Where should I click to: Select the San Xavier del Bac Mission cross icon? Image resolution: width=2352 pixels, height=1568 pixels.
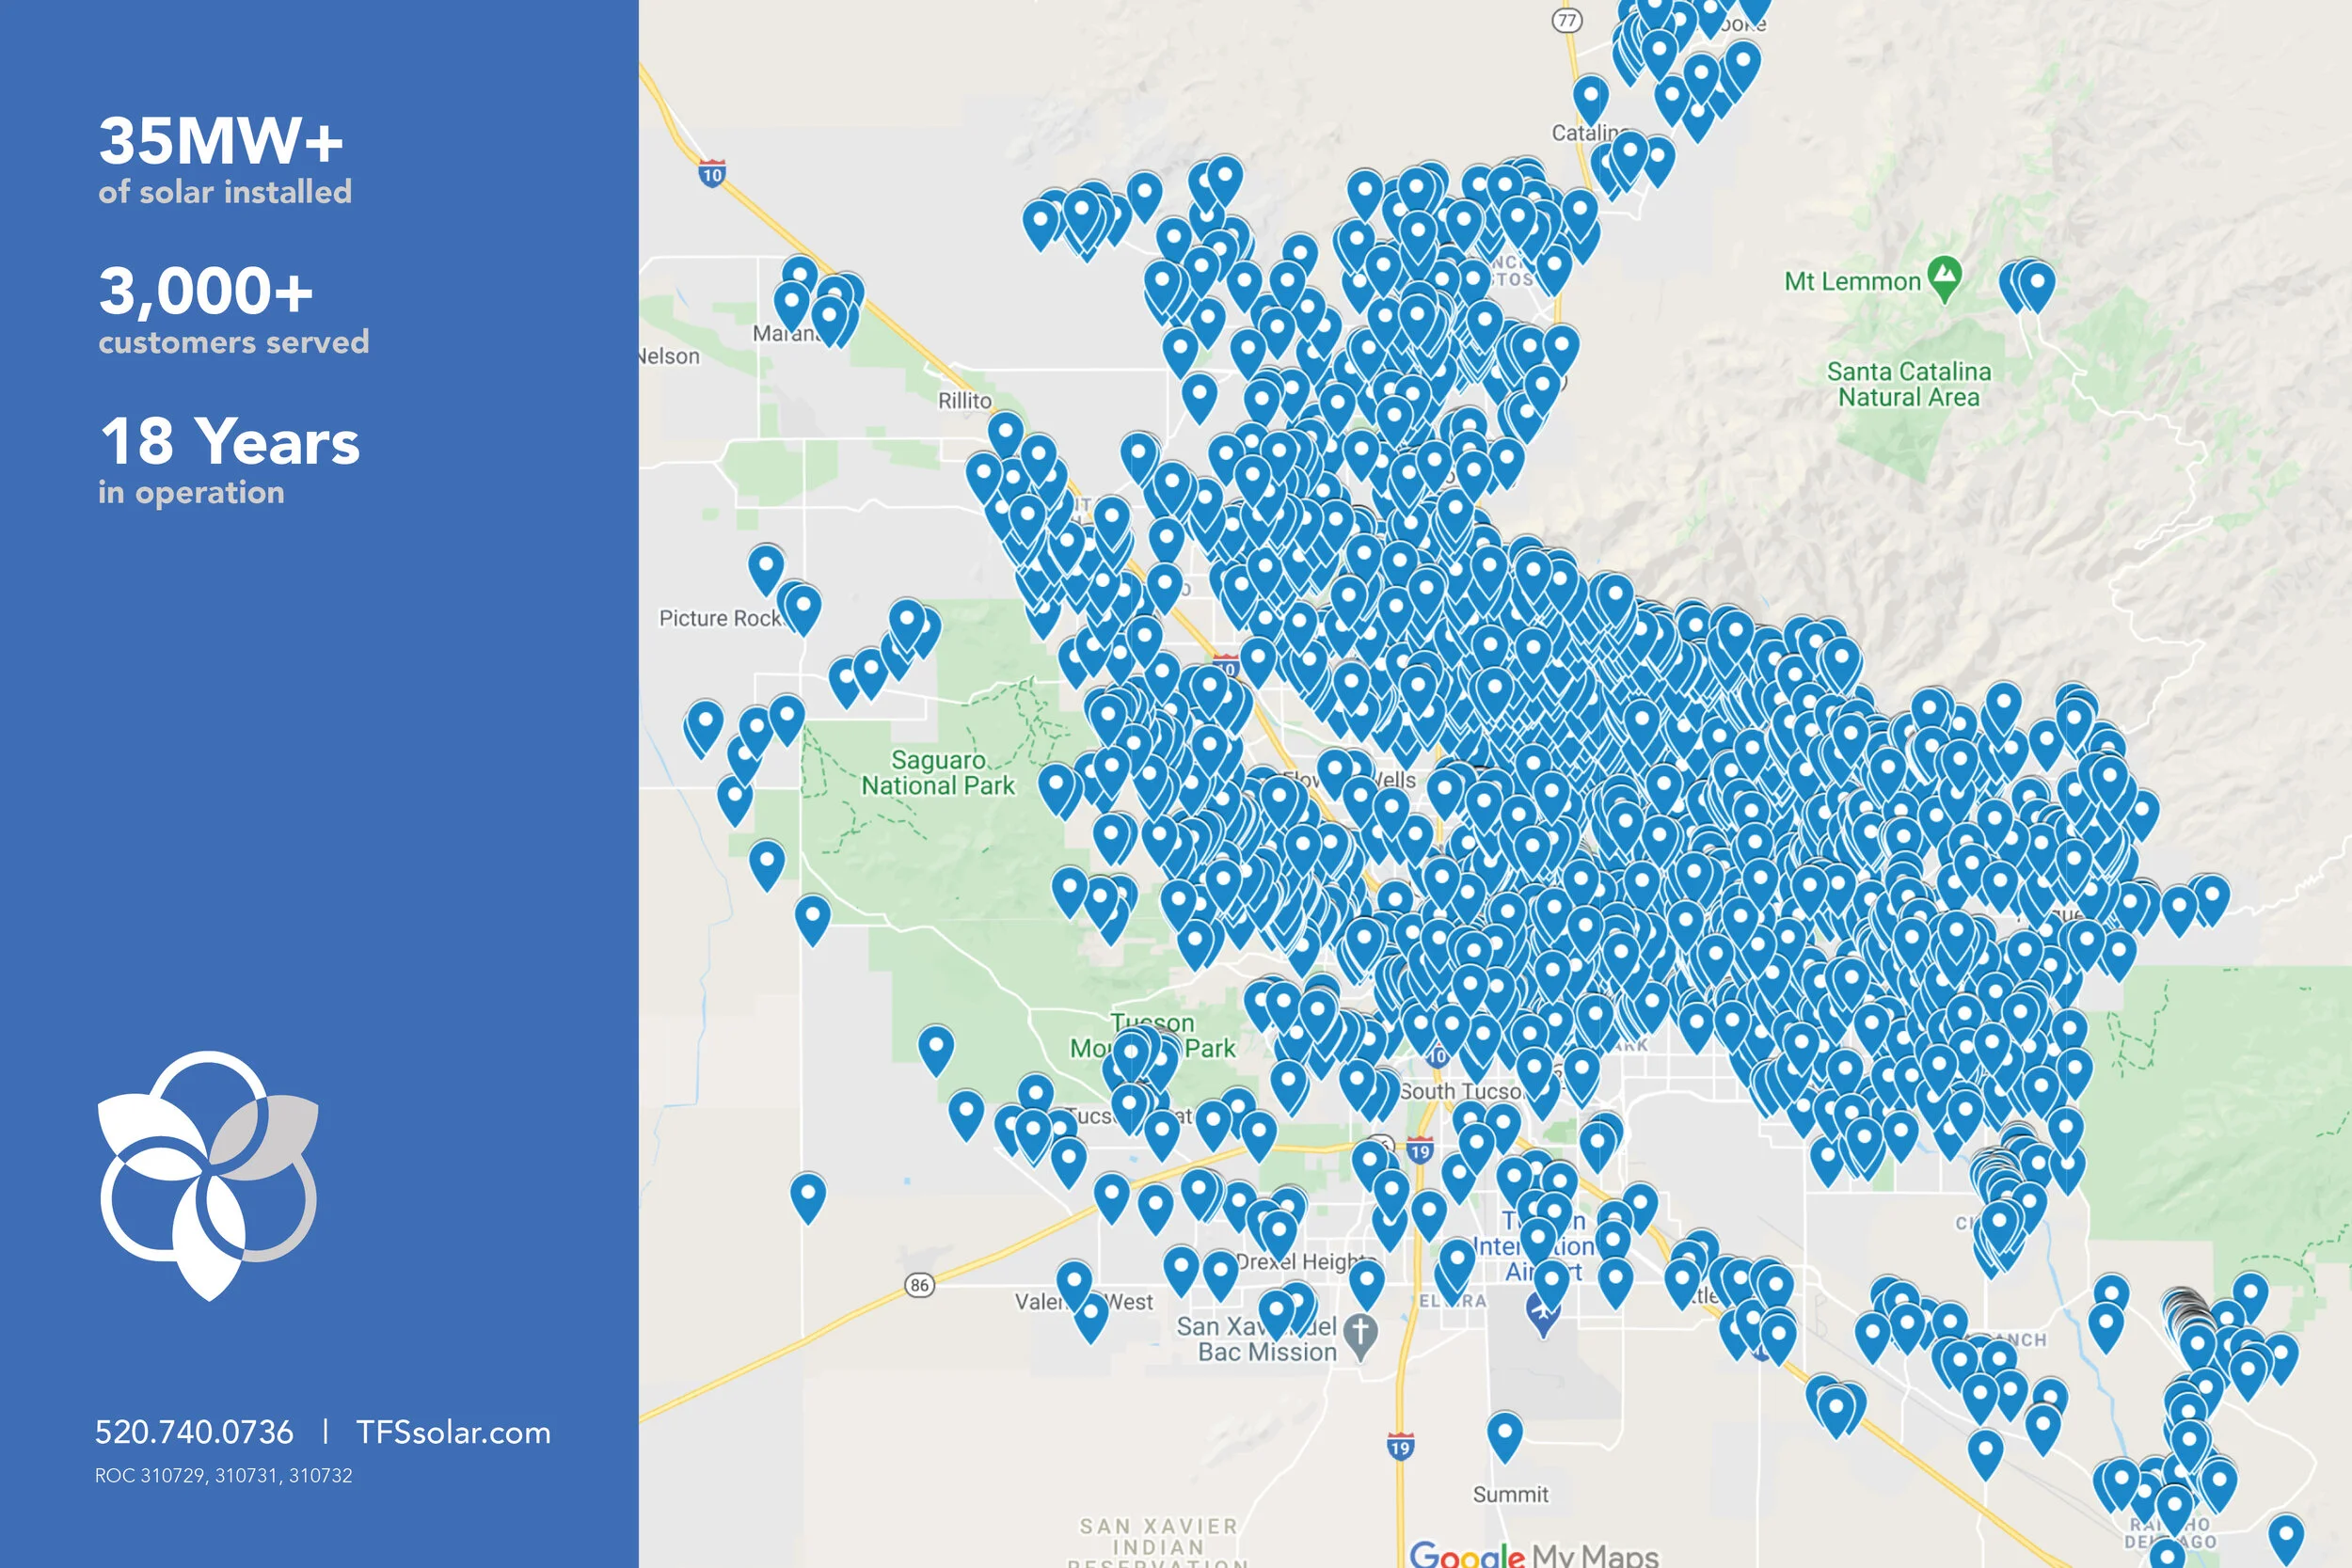pyautogui.click(x=1360, y=1335)
